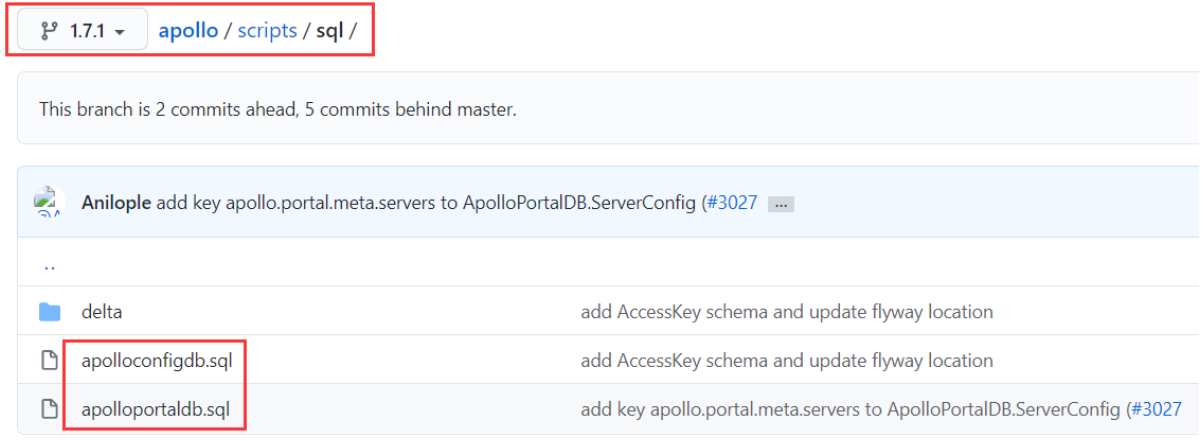Expand the commit message ellipsis button

point(780,204)
